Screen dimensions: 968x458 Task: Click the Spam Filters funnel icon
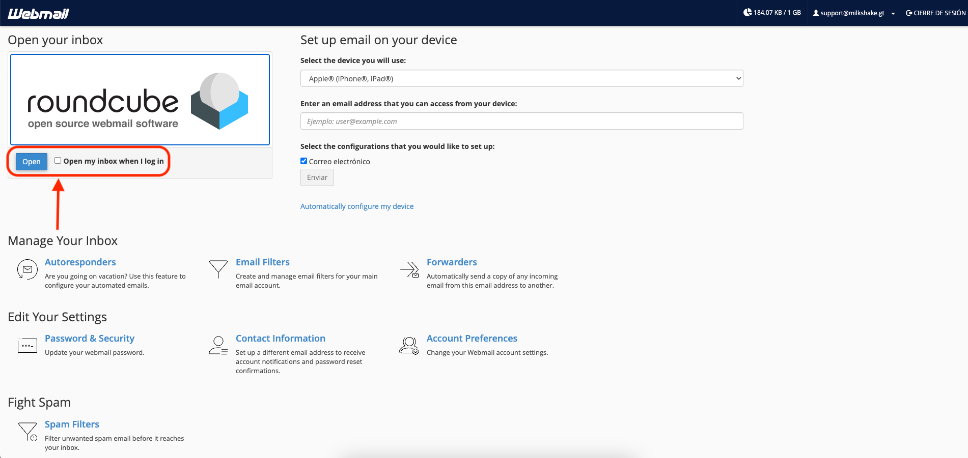pos(27,431)
